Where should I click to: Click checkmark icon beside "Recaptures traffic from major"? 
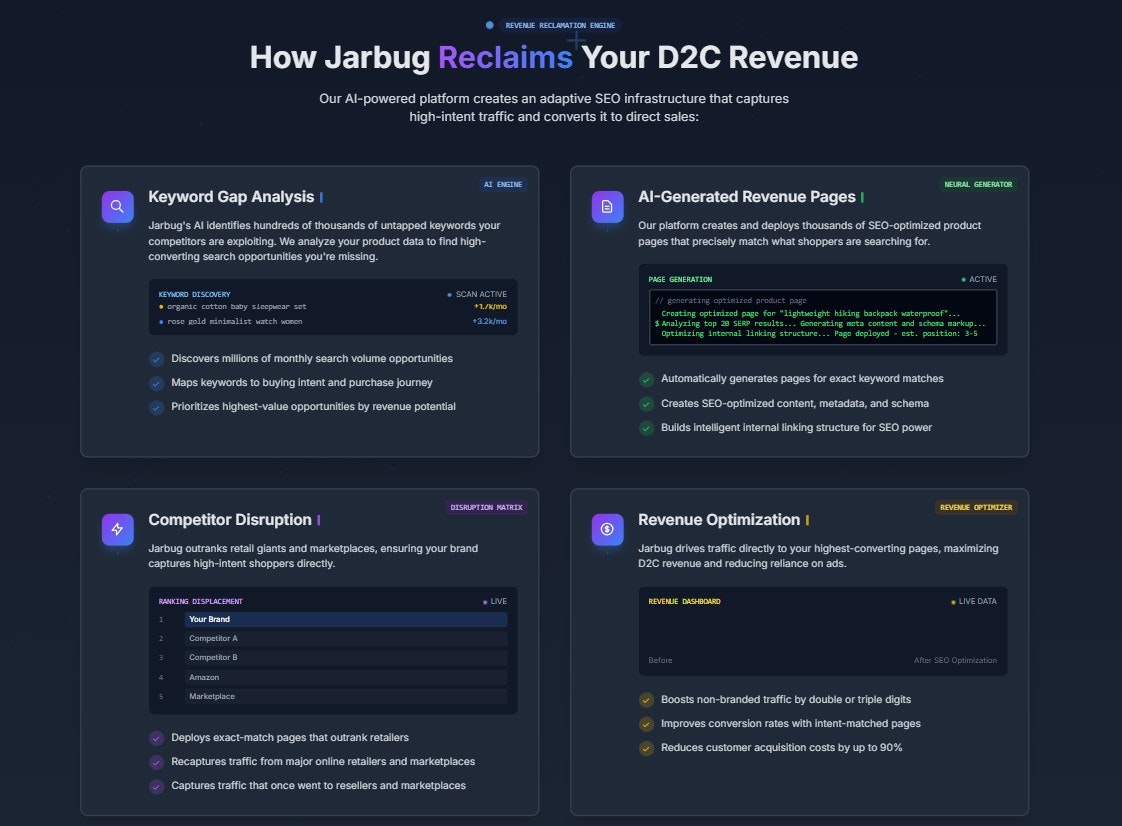click(x=156, y=762)
